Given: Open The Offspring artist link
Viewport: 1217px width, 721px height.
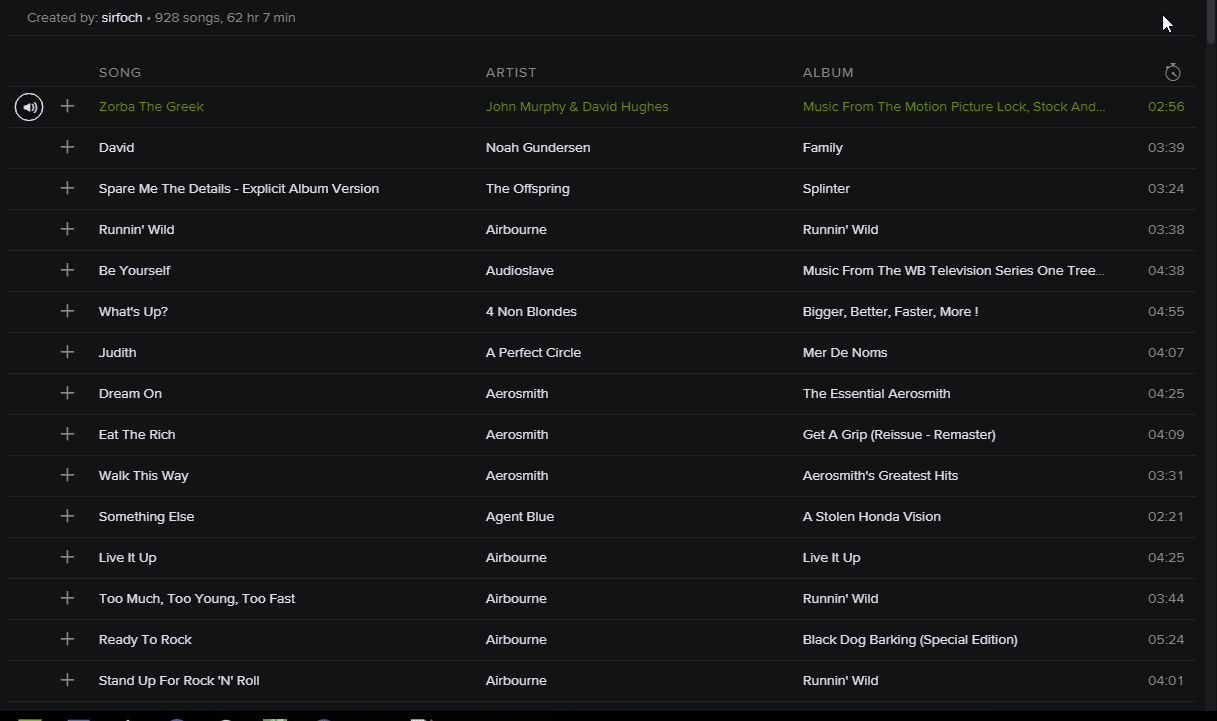Looking at the screenshot, I should coord(528,188).
